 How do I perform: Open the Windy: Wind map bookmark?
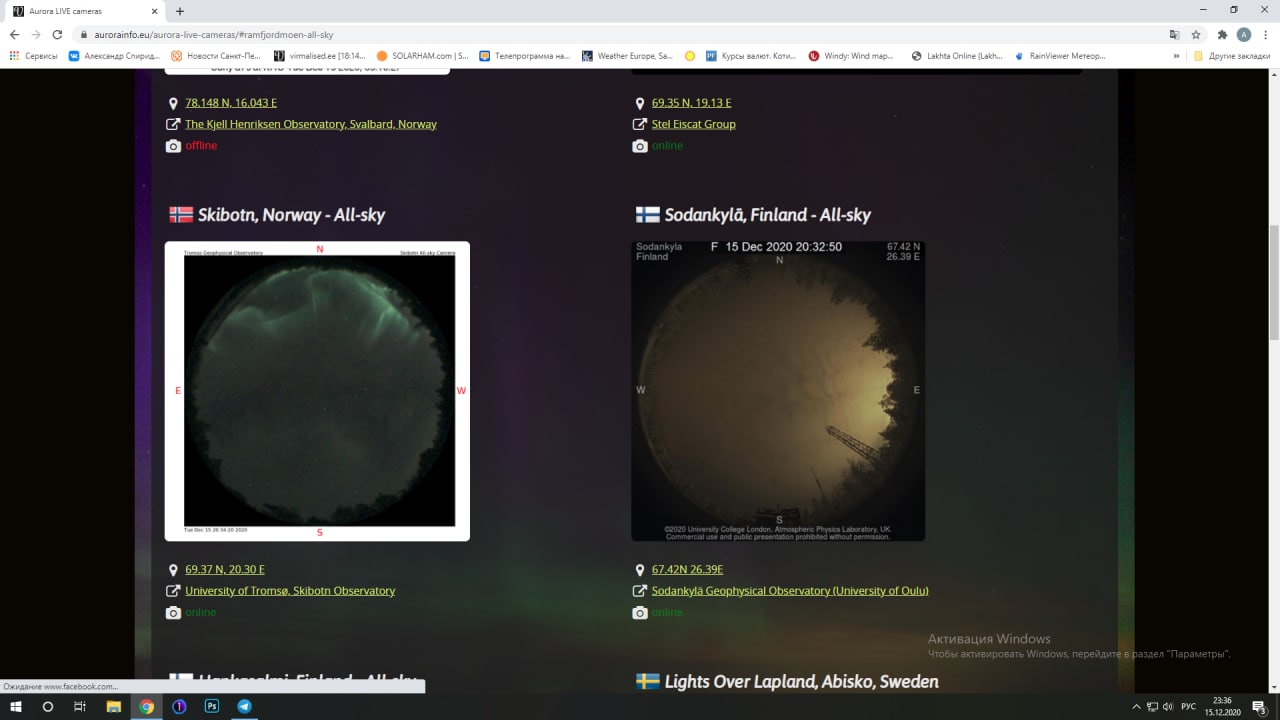(853, 56)
